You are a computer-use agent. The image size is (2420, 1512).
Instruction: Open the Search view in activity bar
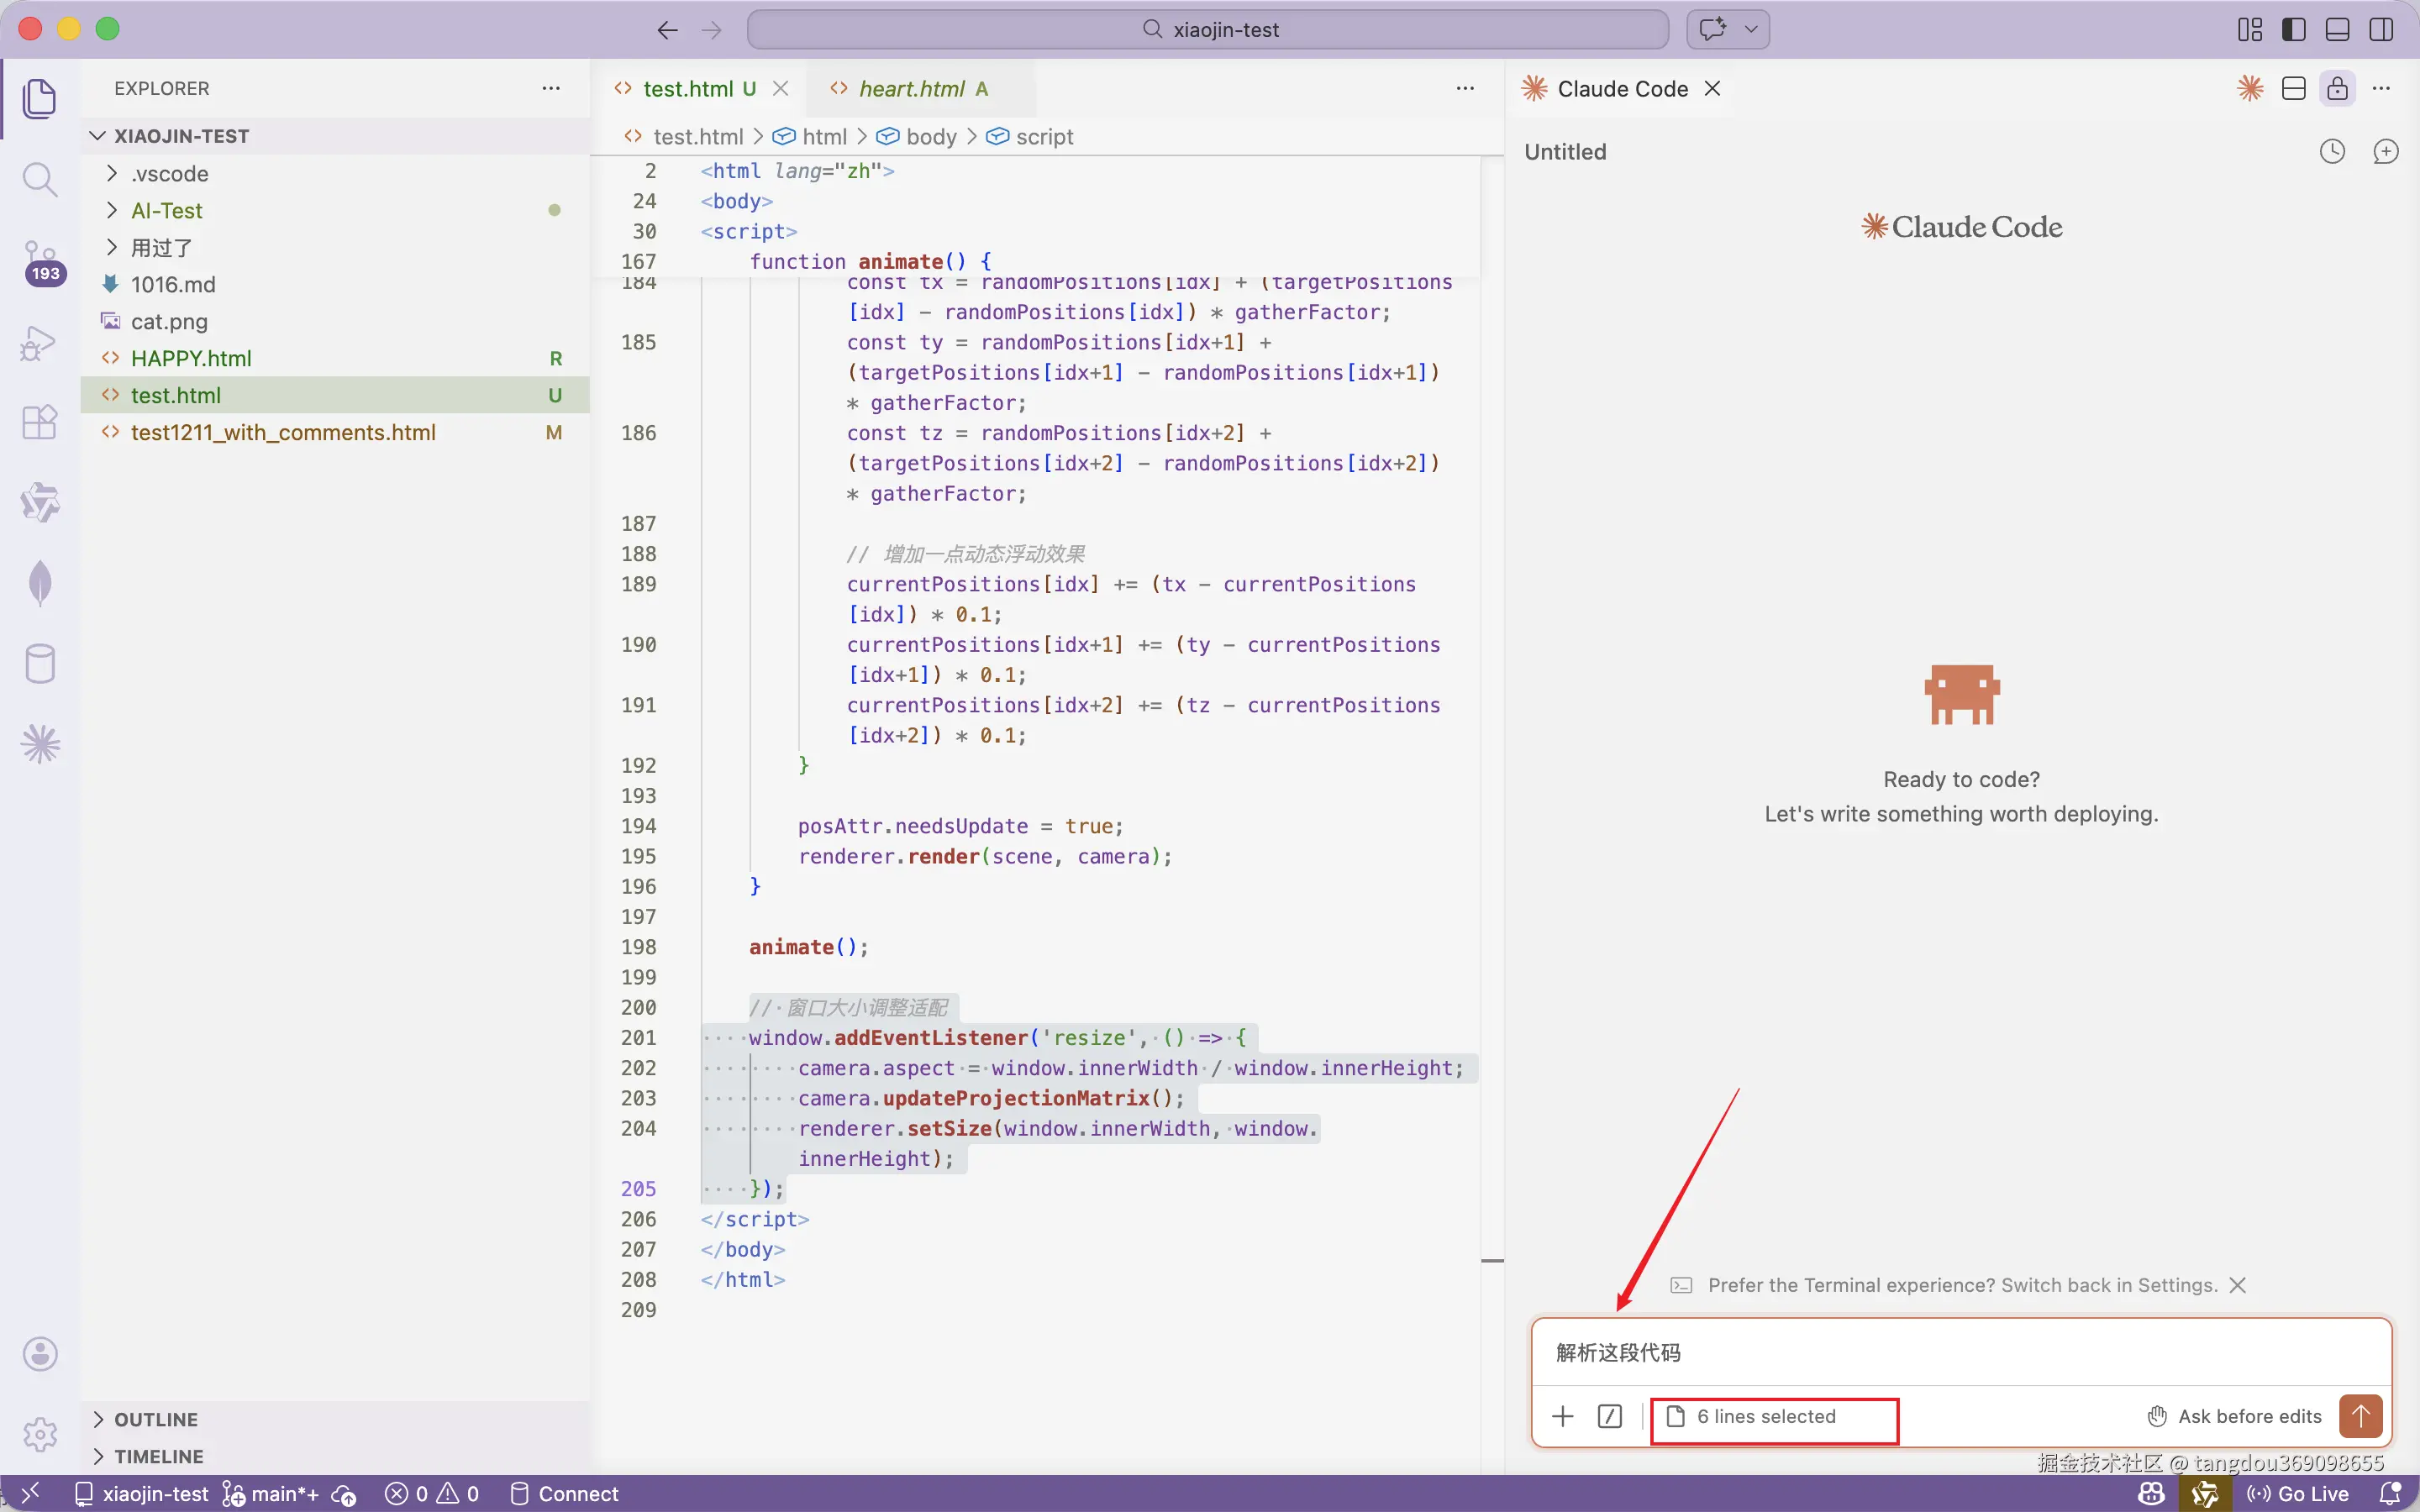[x=39, y=180]
